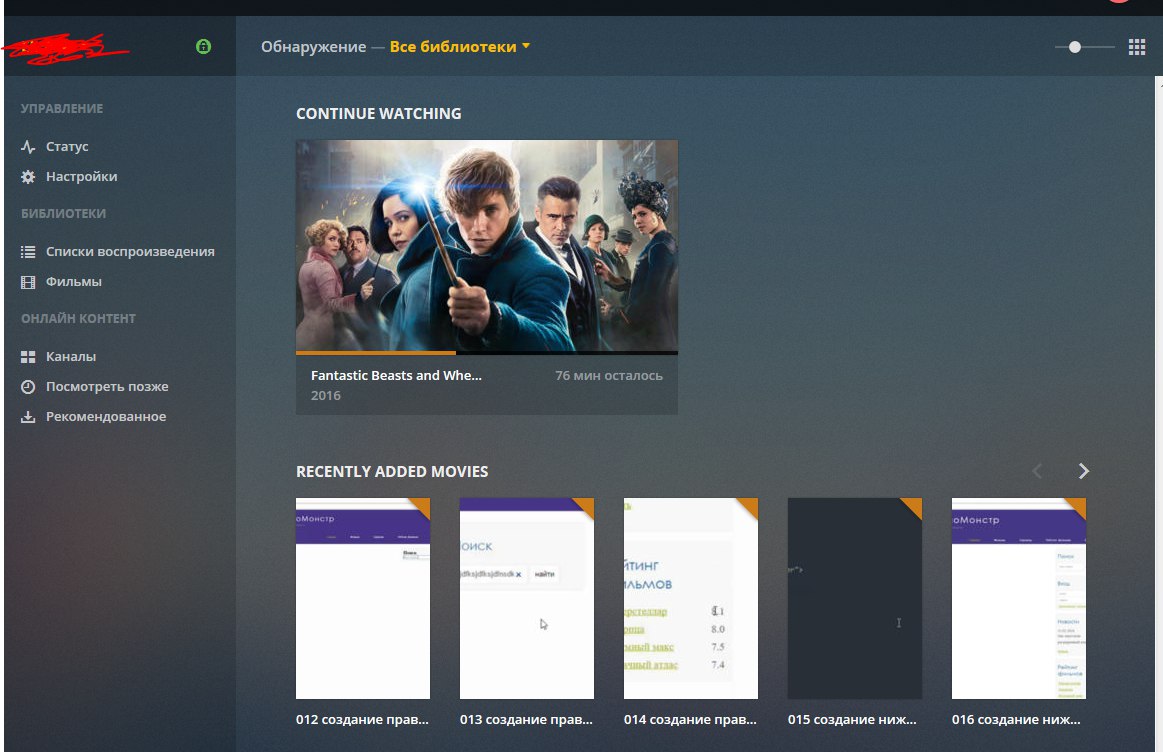Go to previous Recently Added Movies page
The image size is (1163, 752).
click(x=1038, y=471)
